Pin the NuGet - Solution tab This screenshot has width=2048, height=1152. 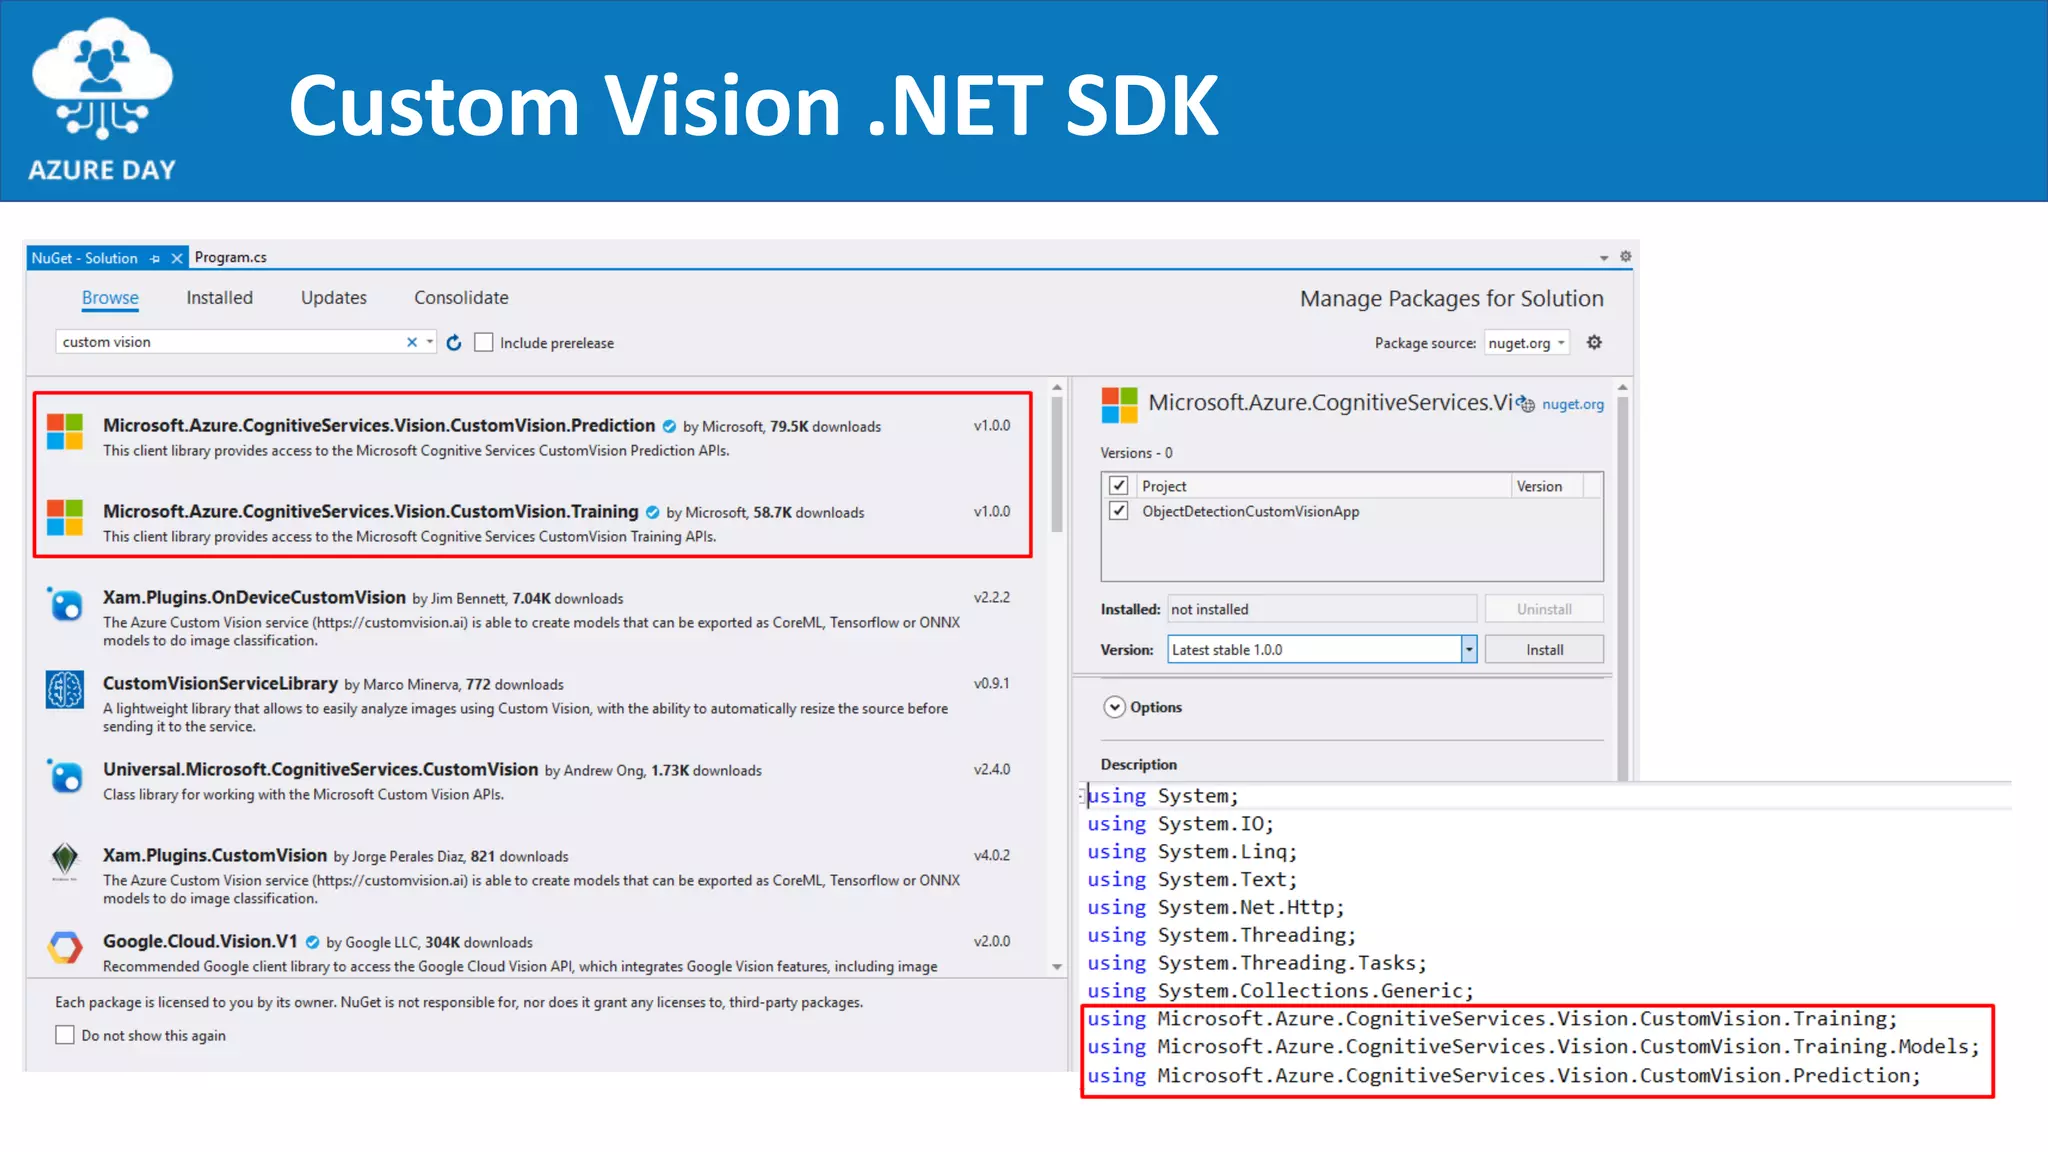tap(155, 259)
